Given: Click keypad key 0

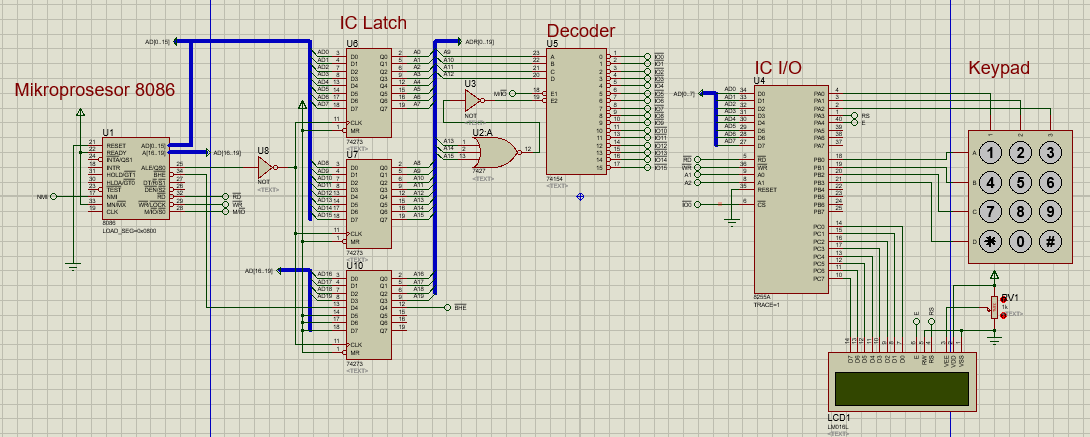Looking at the screenshot, I should (1021, 242).
